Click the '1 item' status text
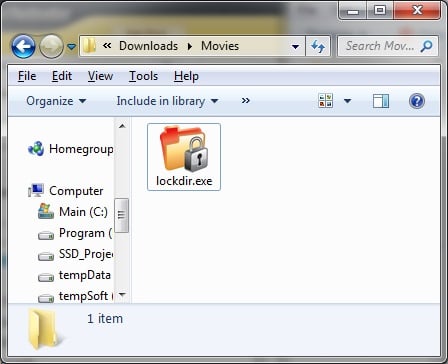 tap(105, 319)
